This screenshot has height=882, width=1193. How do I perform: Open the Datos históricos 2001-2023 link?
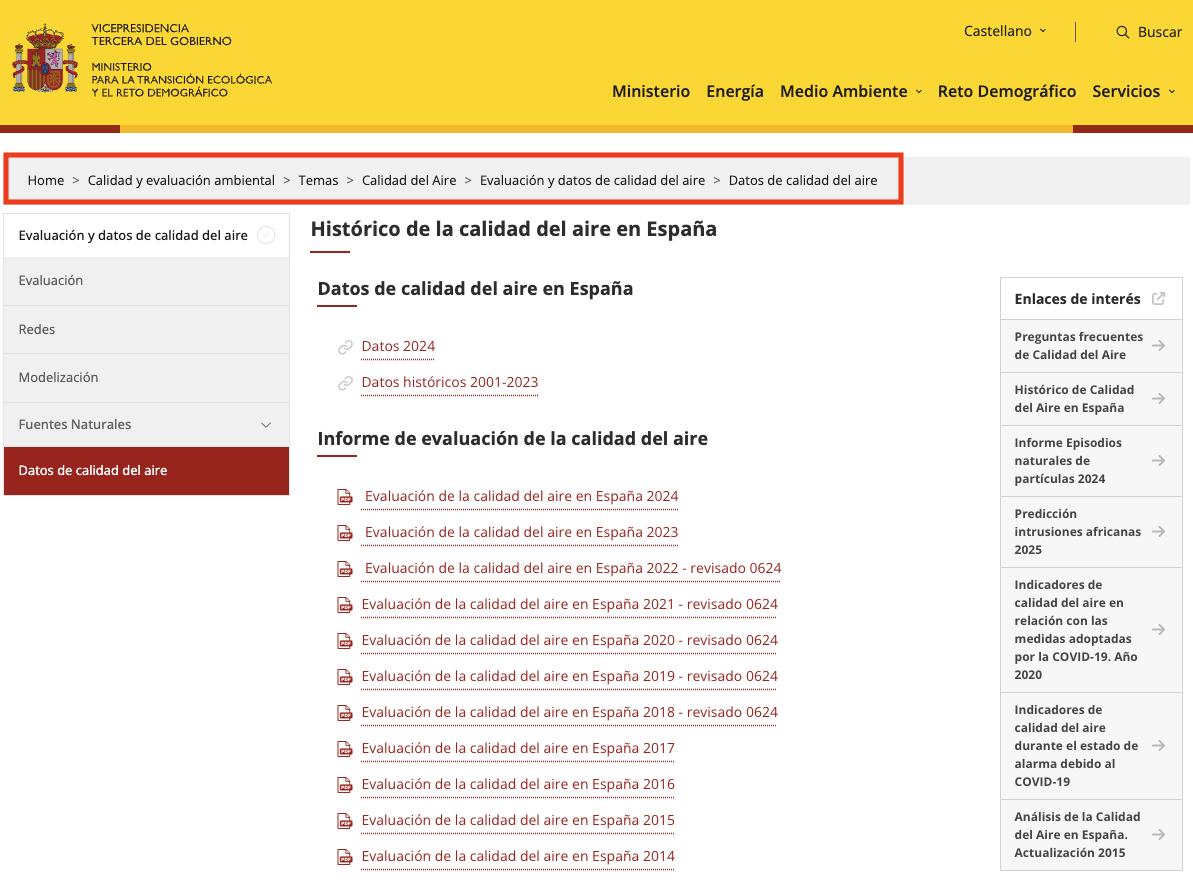[450, 382]
